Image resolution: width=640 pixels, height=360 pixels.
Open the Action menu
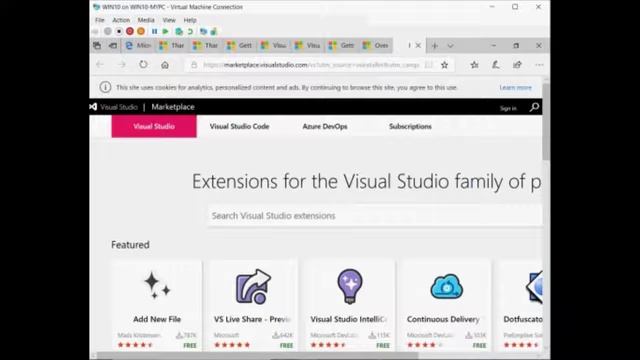pos(121,20)
